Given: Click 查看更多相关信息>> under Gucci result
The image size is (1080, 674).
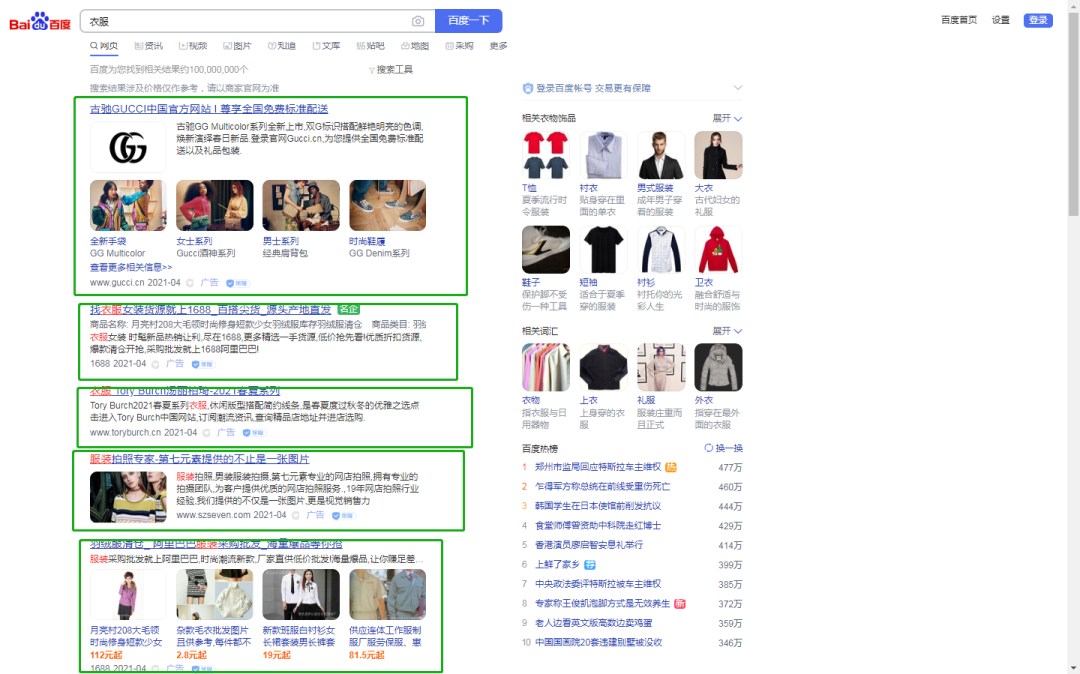Looking at the screenshot, I should coord(131,267).
